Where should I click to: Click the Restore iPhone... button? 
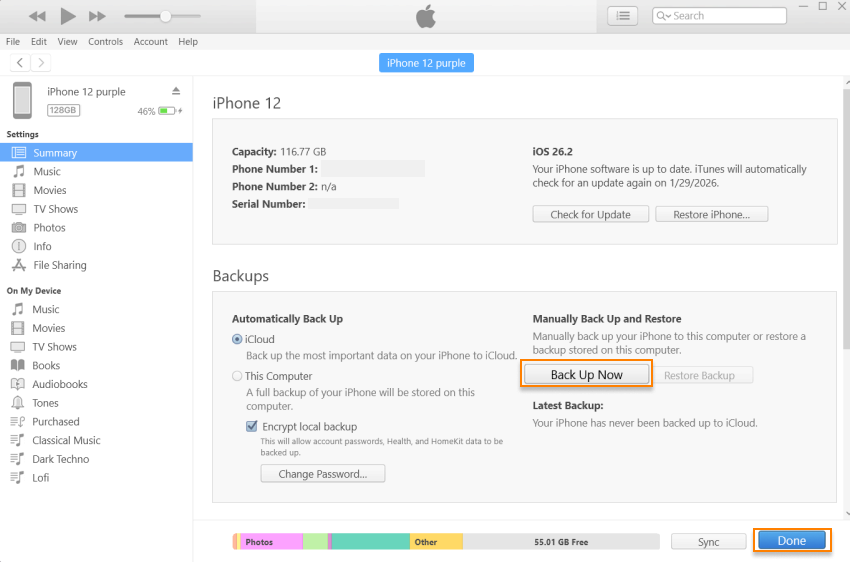click(711, 214)
